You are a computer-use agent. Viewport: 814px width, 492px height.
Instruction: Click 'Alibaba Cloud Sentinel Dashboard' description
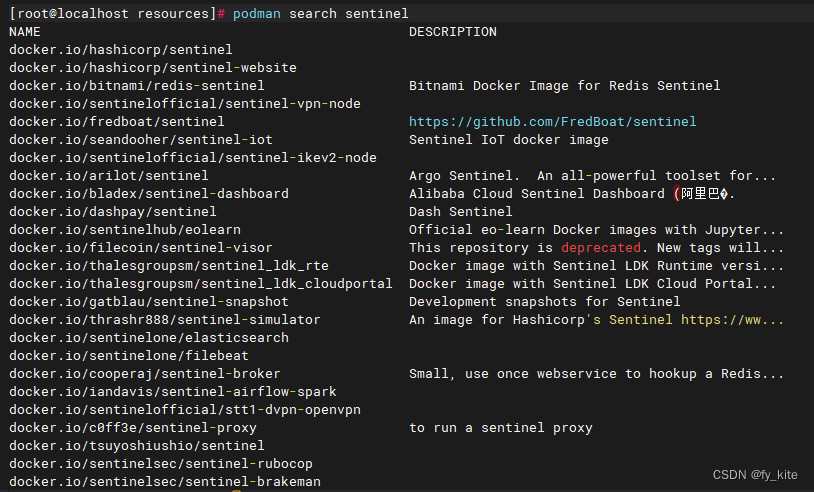[572, 194]
